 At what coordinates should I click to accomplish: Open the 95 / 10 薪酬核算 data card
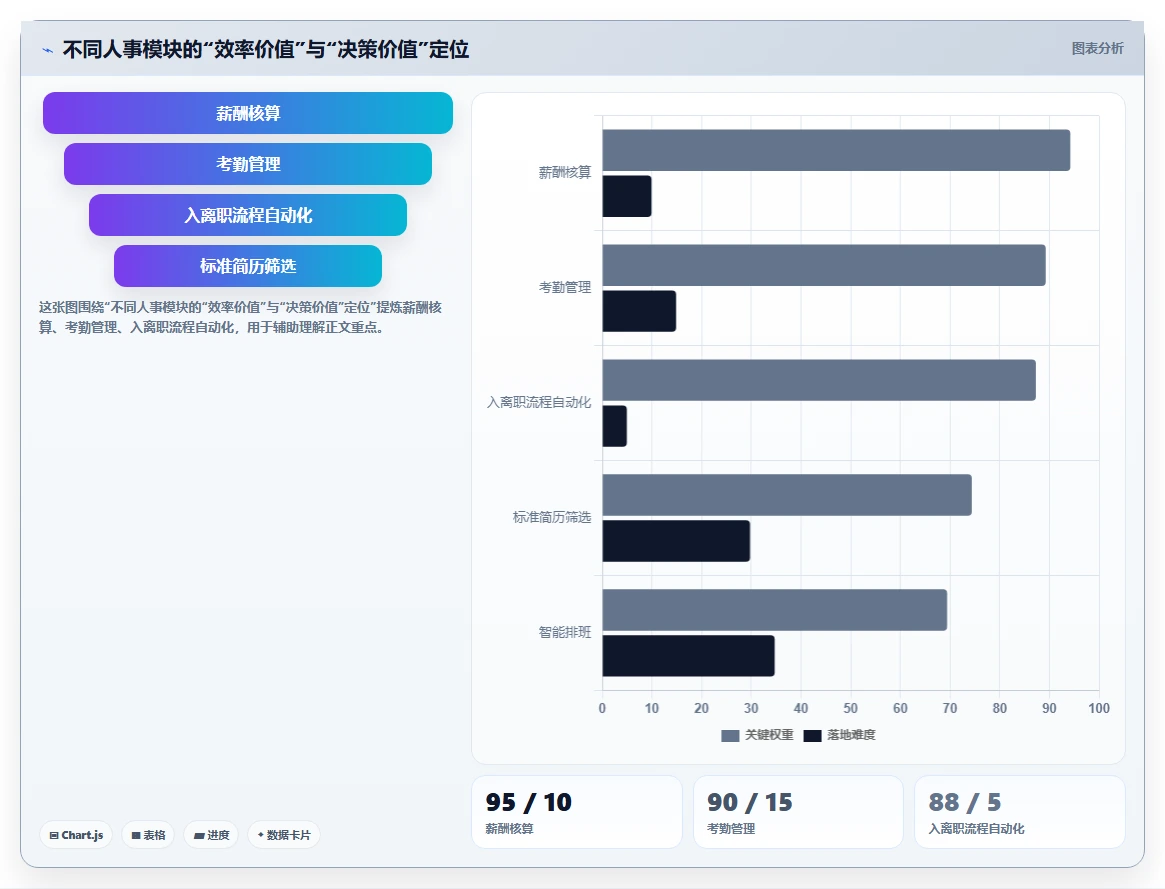coord(577,812)
